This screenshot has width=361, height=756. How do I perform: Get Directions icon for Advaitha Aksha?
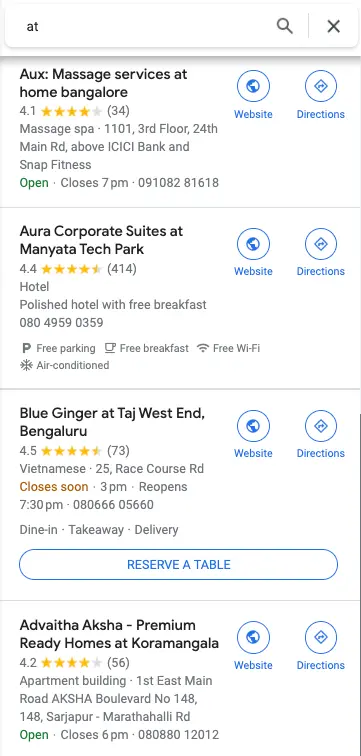click(x=321, y=637)
